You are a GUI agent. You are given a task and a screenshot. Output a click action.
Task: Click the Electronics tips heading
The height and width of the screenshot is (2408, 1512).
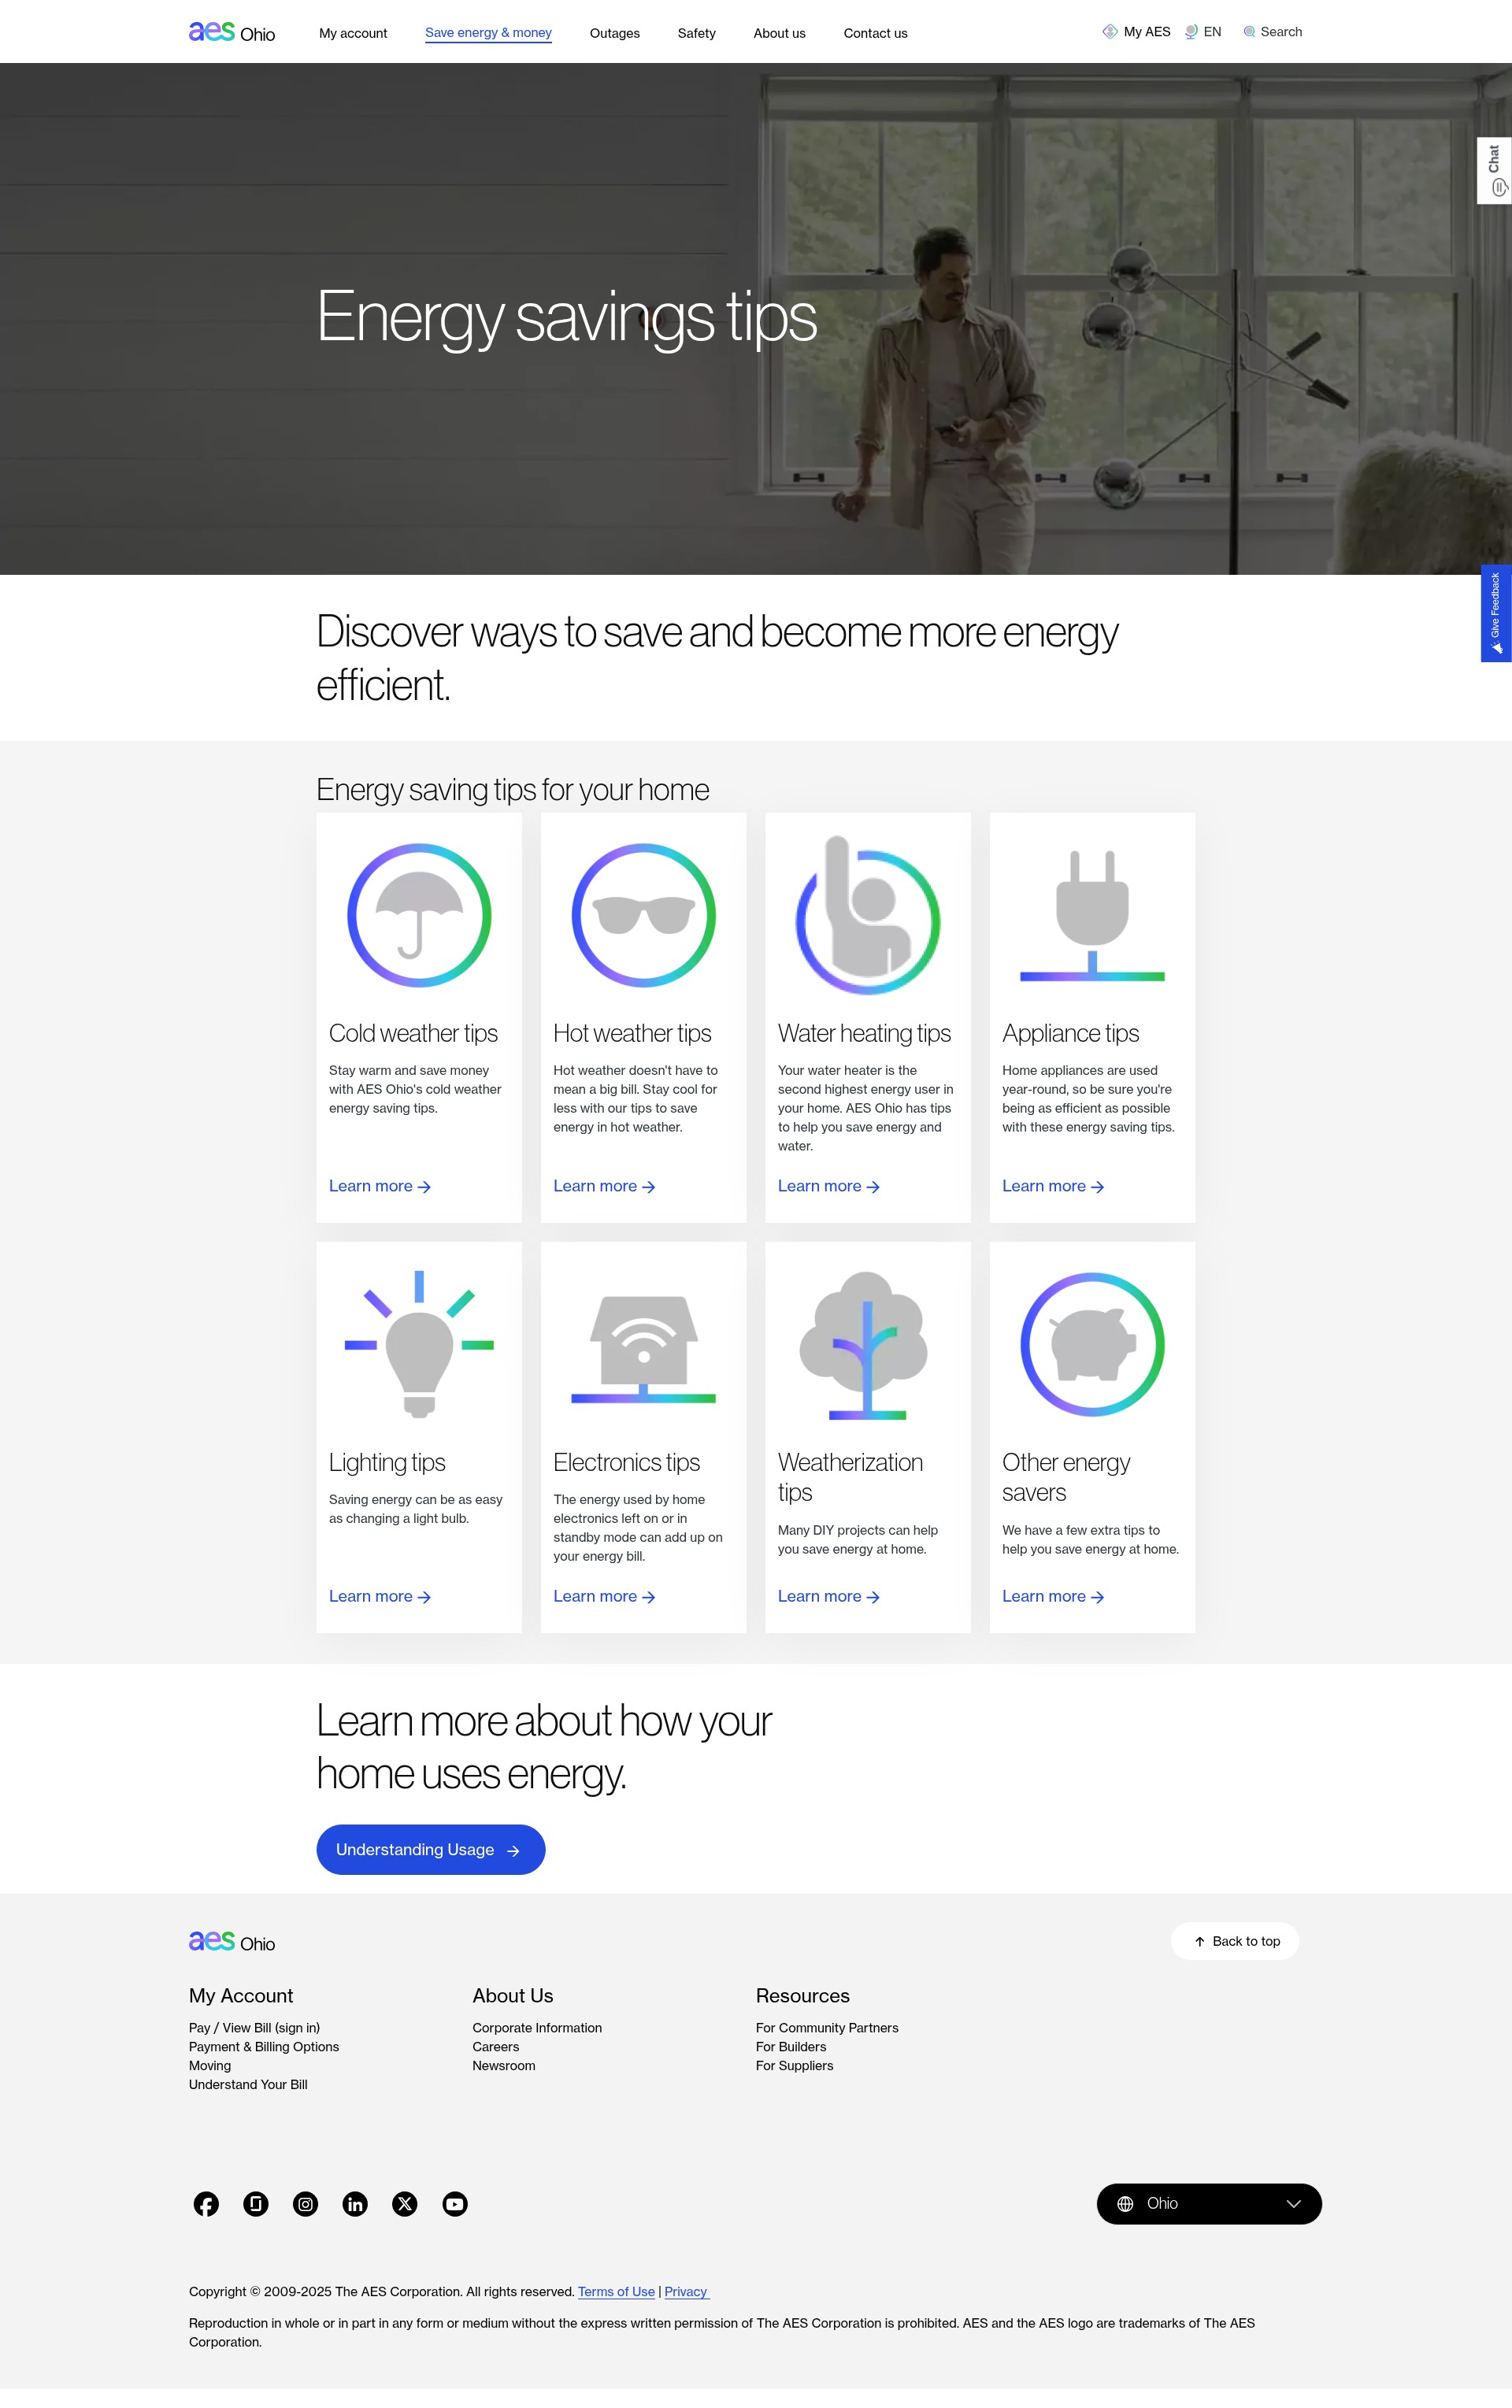(x=627, y=1462)
